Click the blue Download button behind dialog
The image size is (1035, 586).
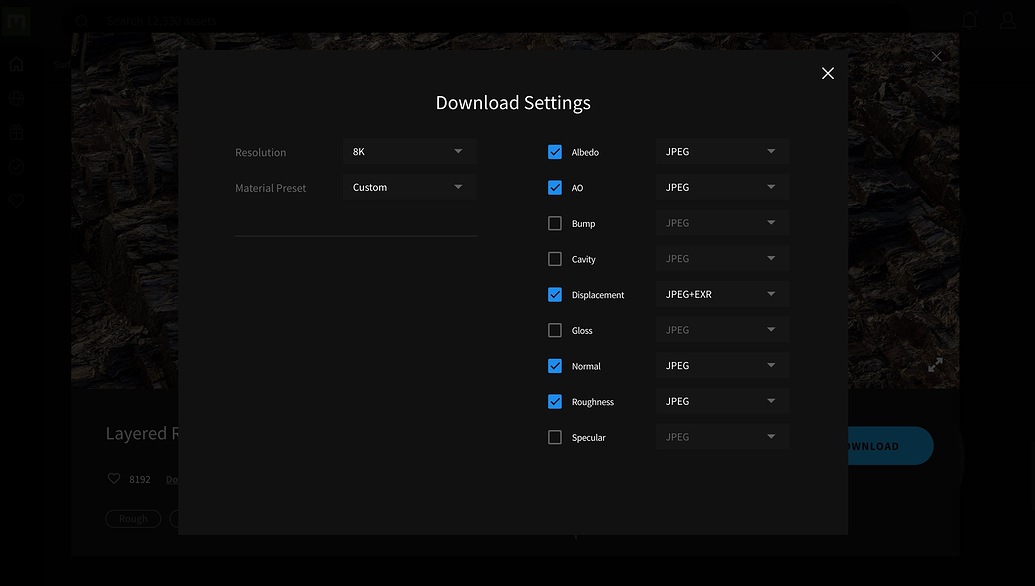(890, 446)
